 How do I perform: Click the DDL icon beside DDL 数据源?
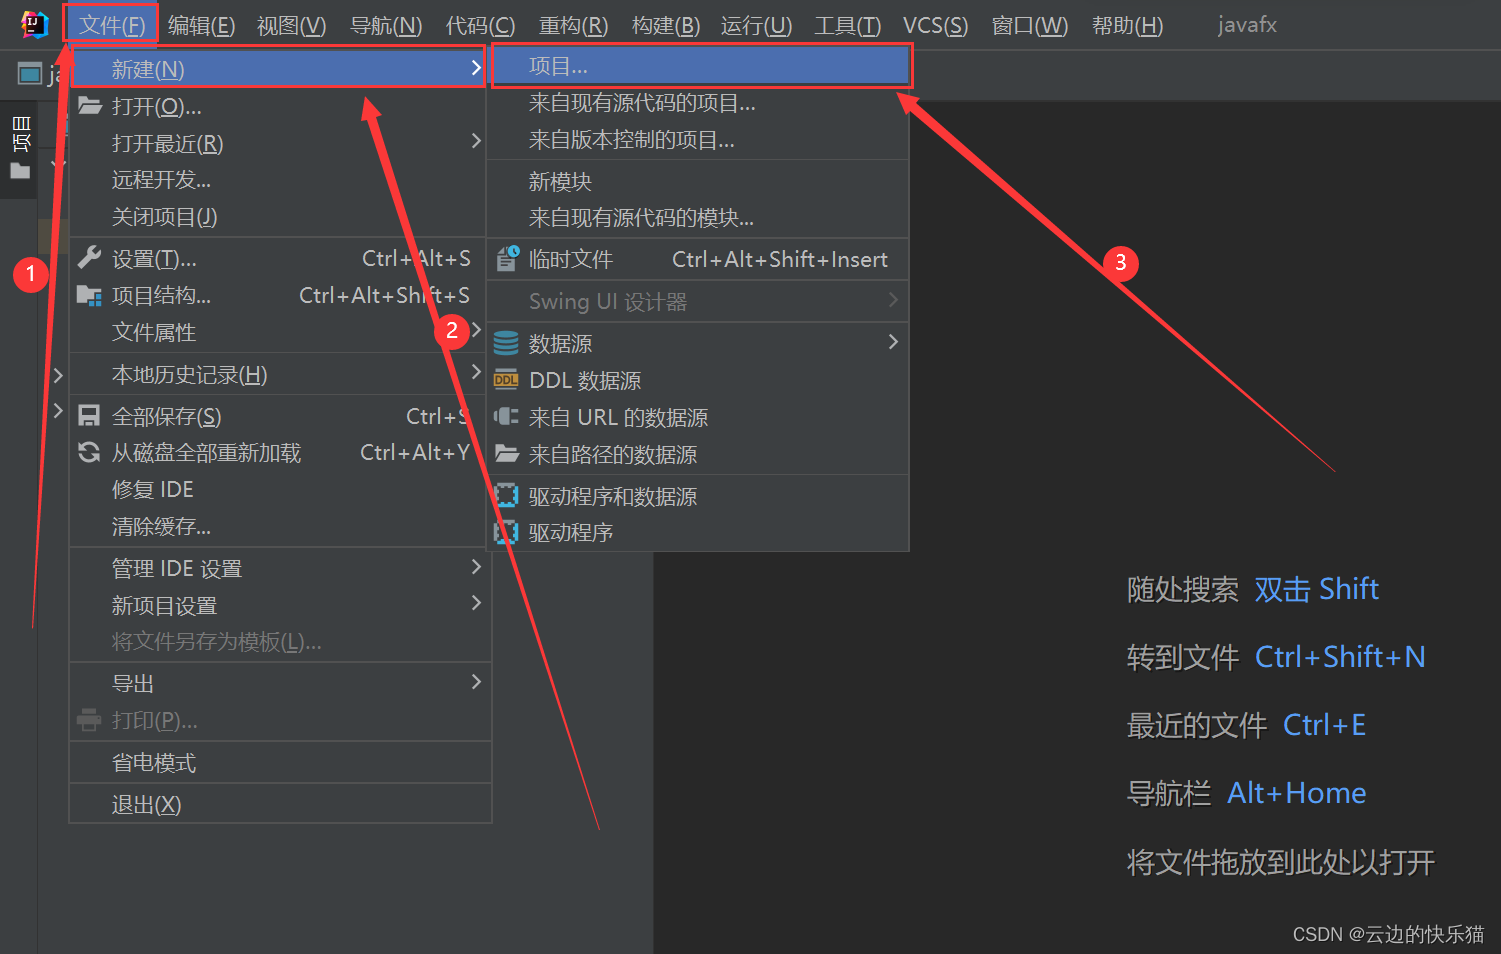[507, 380]
